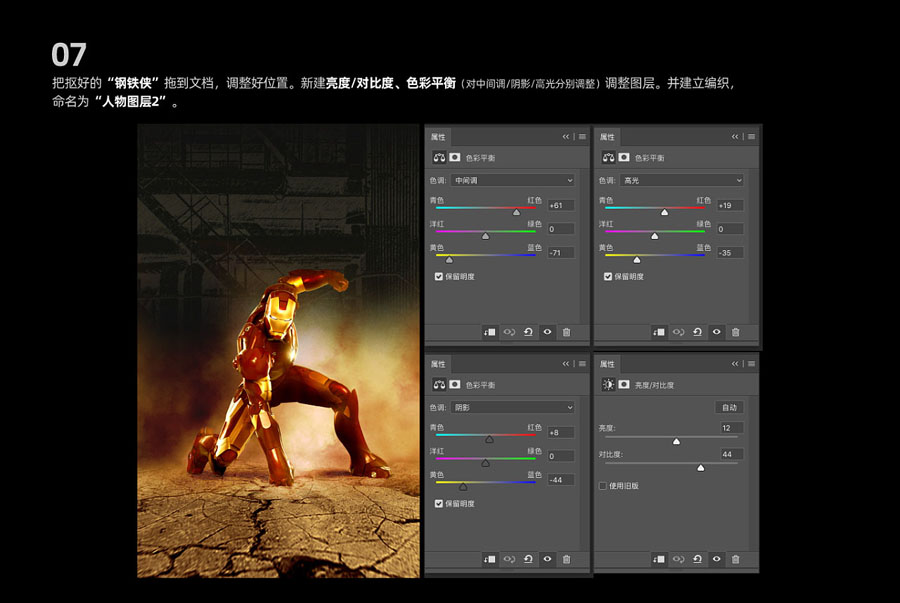900x603 pixels.
Task: Open the 色调 dropdown showing 中间调
Action: coord(514,180)
